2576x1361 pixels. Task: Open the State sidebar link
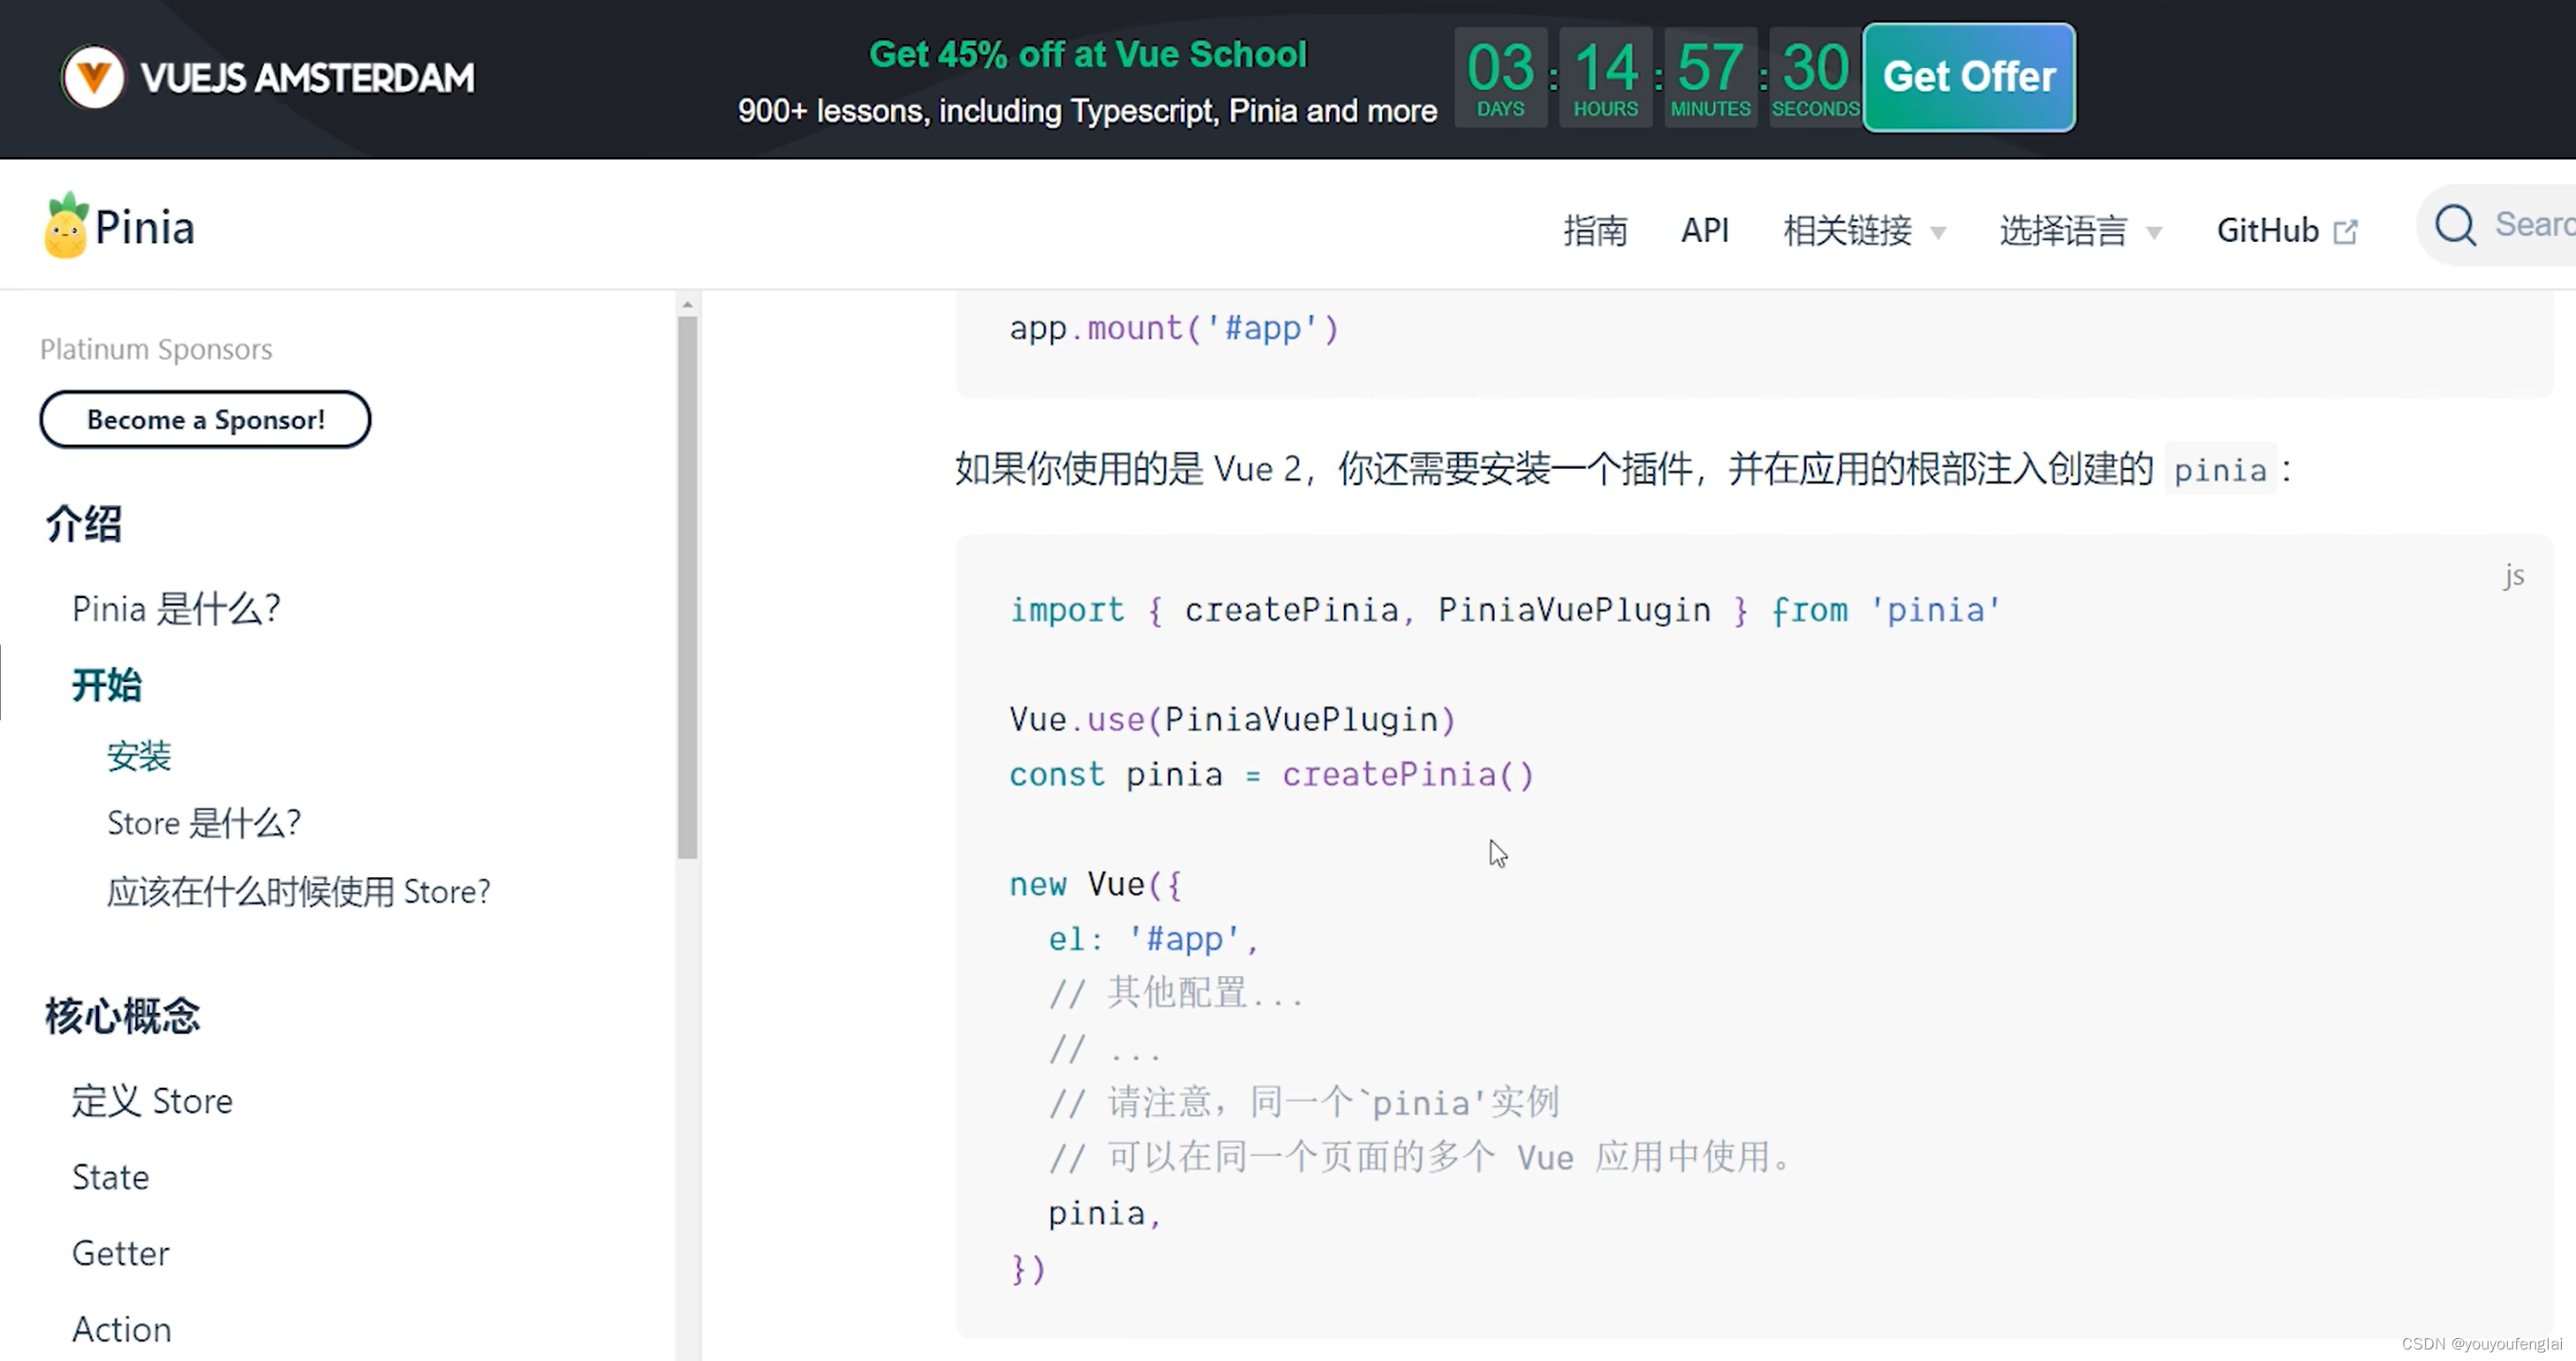pos(110,1176)
